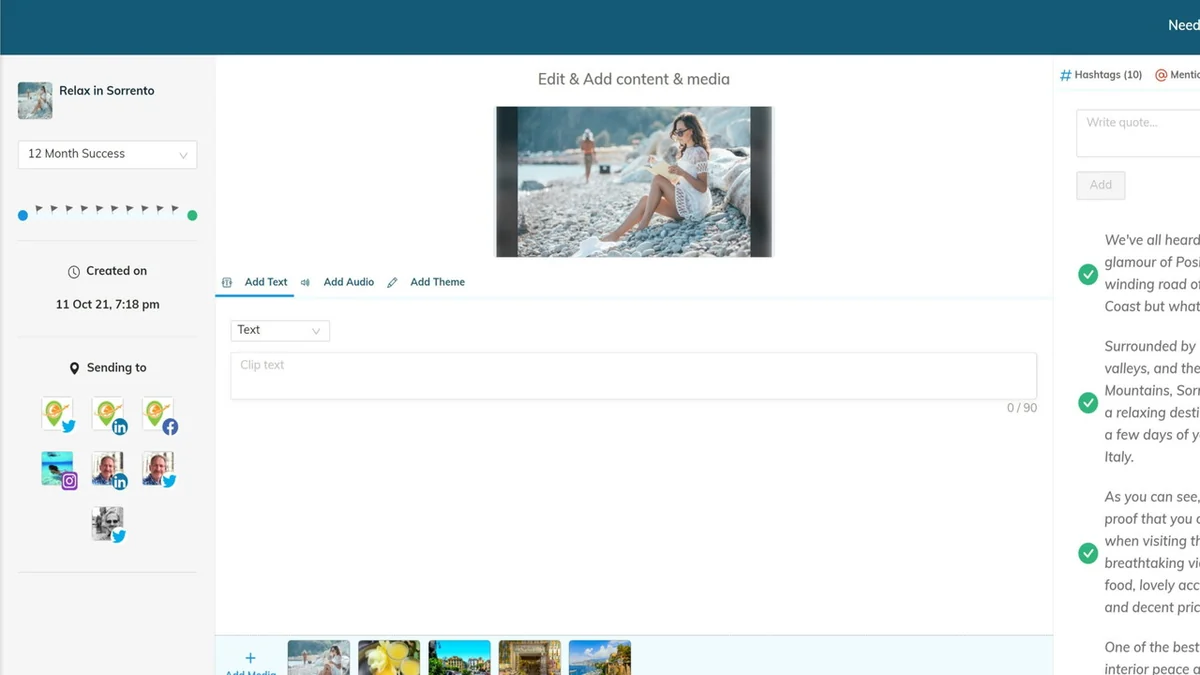This screenshot has width=1200, height=675.
Task: Click the plus icon to add media
Action: pyautogui.click(x=250, y=658)
